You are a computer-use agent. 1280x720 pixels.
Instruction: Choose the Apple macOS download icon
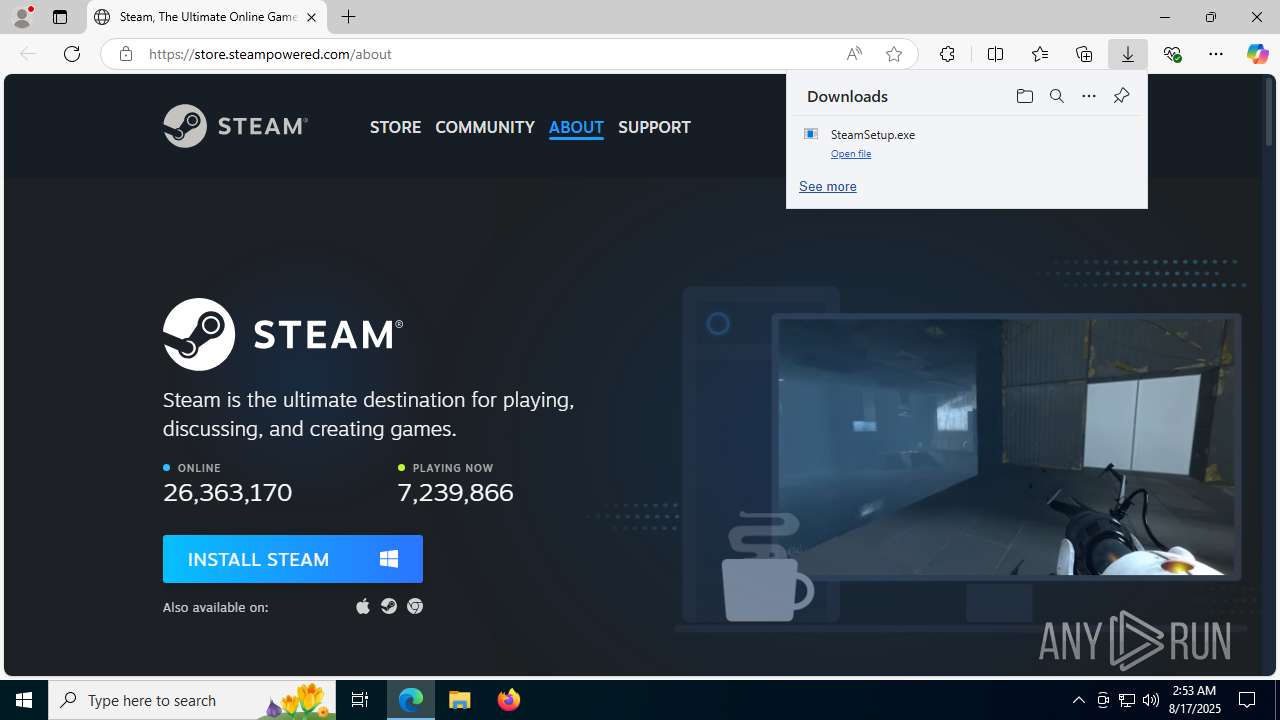(363, 606)
